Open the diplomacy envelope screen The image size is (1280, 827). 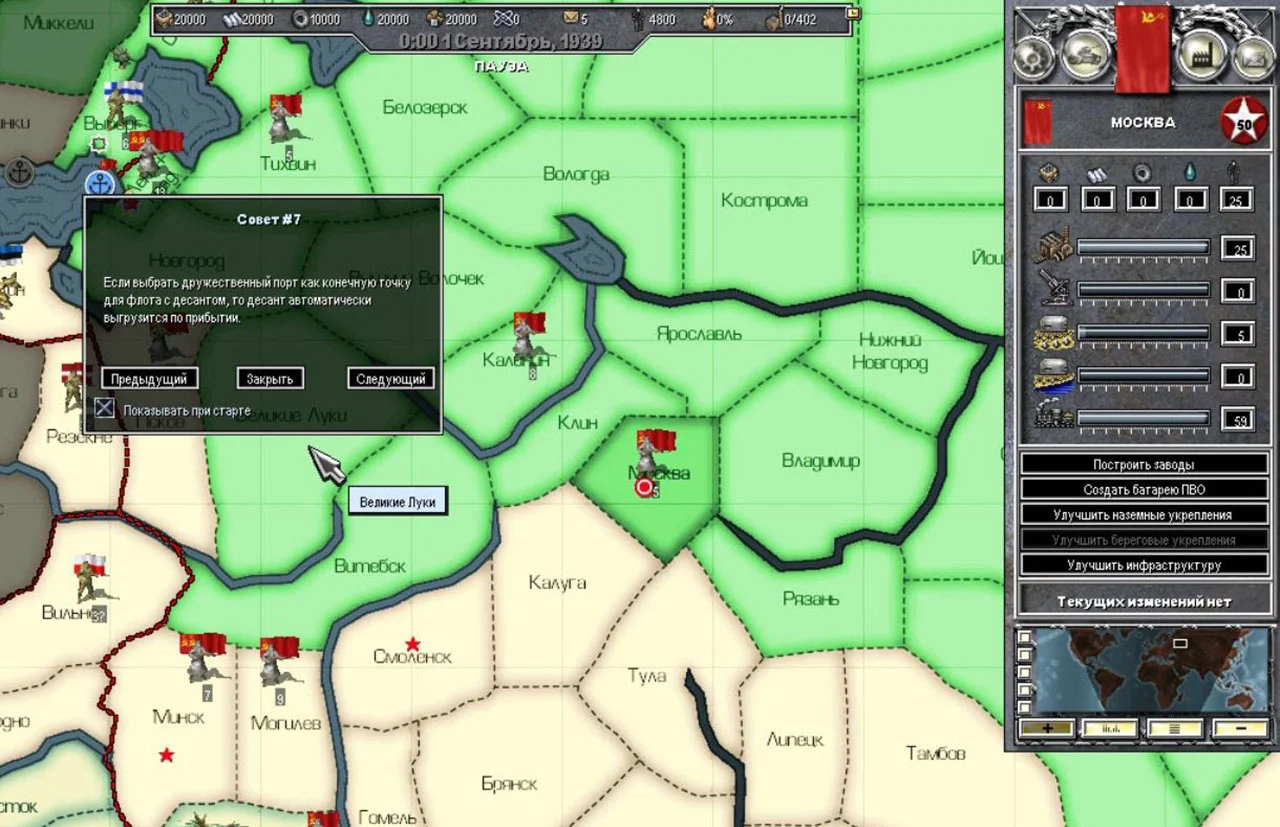pyautogui.click(x=1253, y=58)
